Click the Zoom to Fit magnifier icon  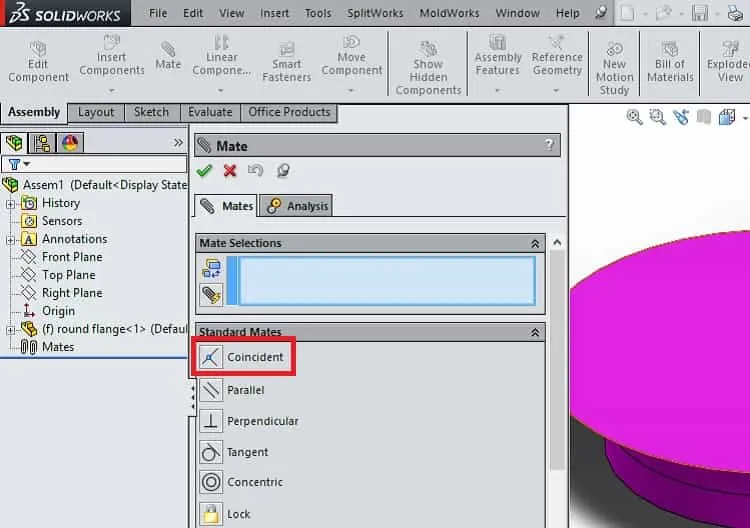pyautogui.click(x=634, y=117)
